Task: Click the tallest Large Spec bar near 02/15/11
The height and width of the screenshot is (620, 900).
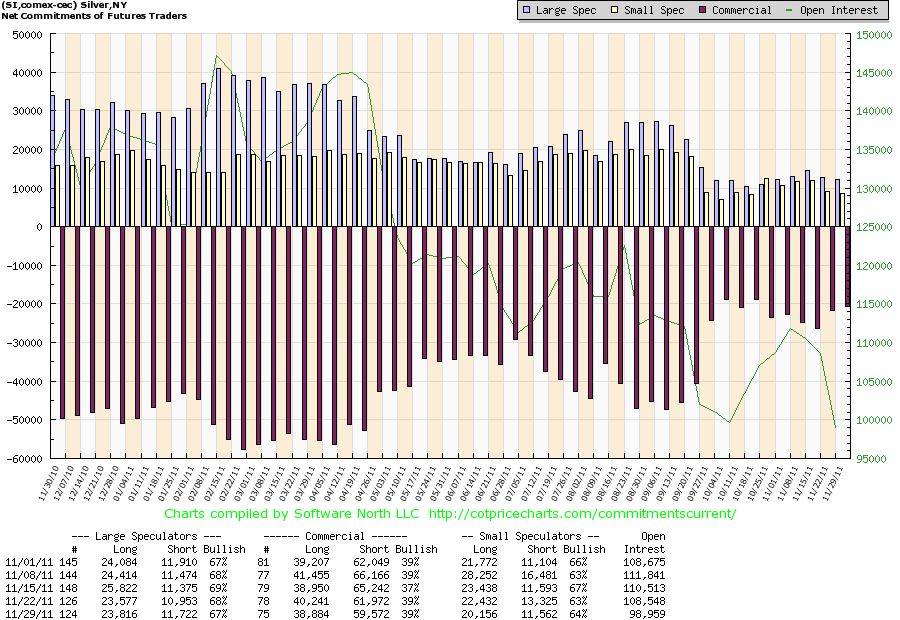Action: click(219, 148)
